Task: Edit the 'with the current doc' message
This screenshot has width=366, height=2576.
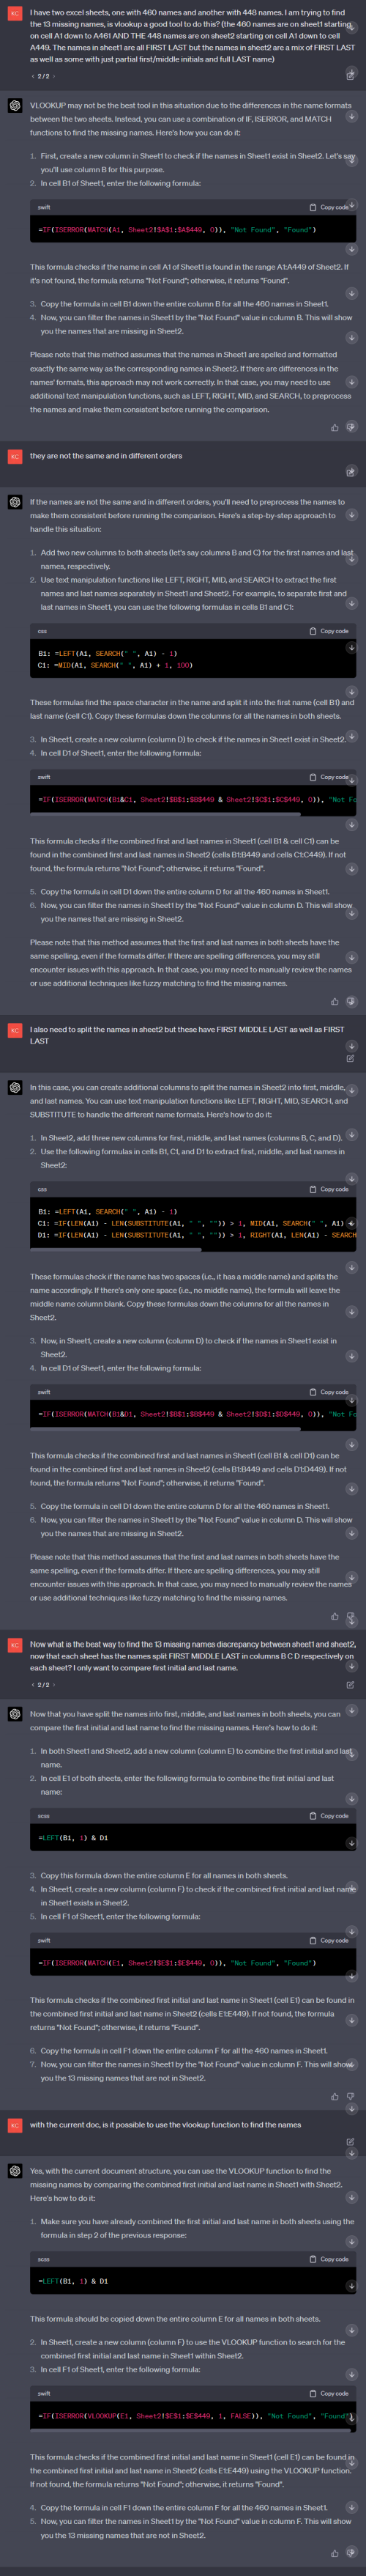Action: [x=350, y=2141]
